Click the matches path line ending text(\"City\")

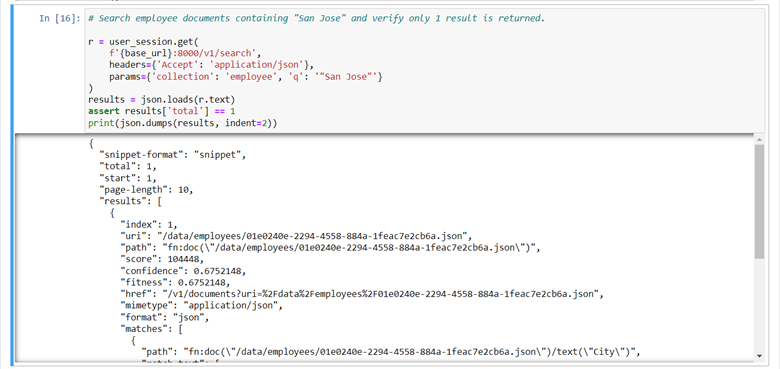(x=390, y=352)
